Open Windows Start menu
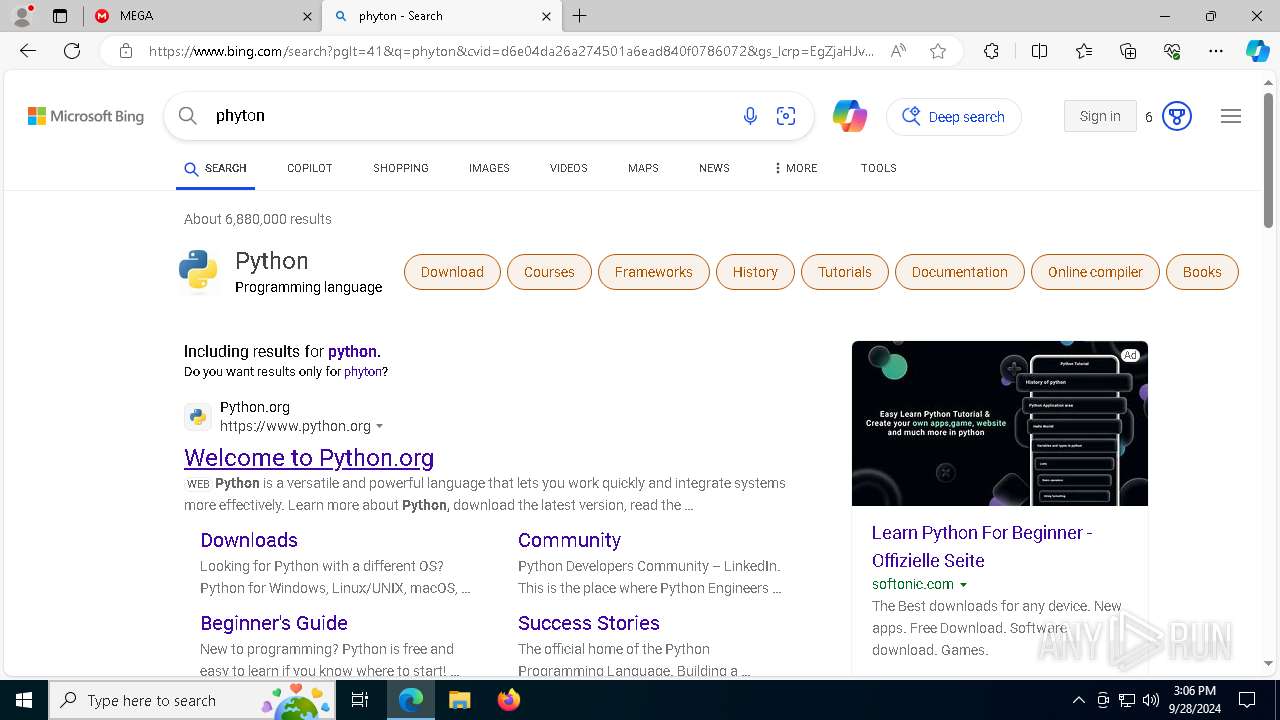Screen dimensions: 1280x720 point(24,700)
